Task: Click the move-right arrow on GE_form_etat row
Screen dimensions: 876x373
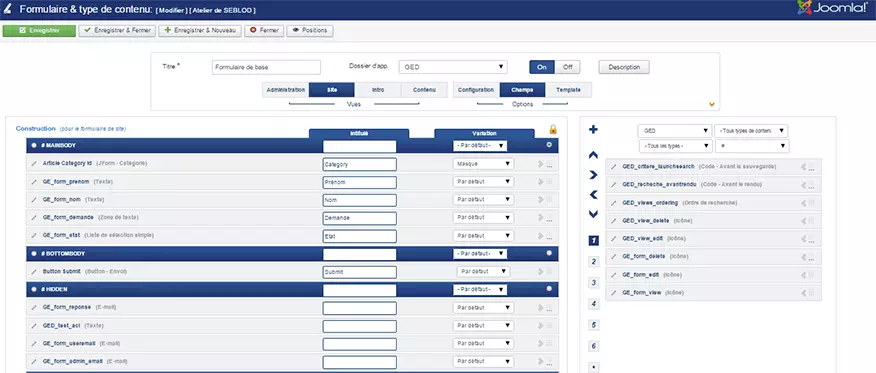Action: [540, 236]
